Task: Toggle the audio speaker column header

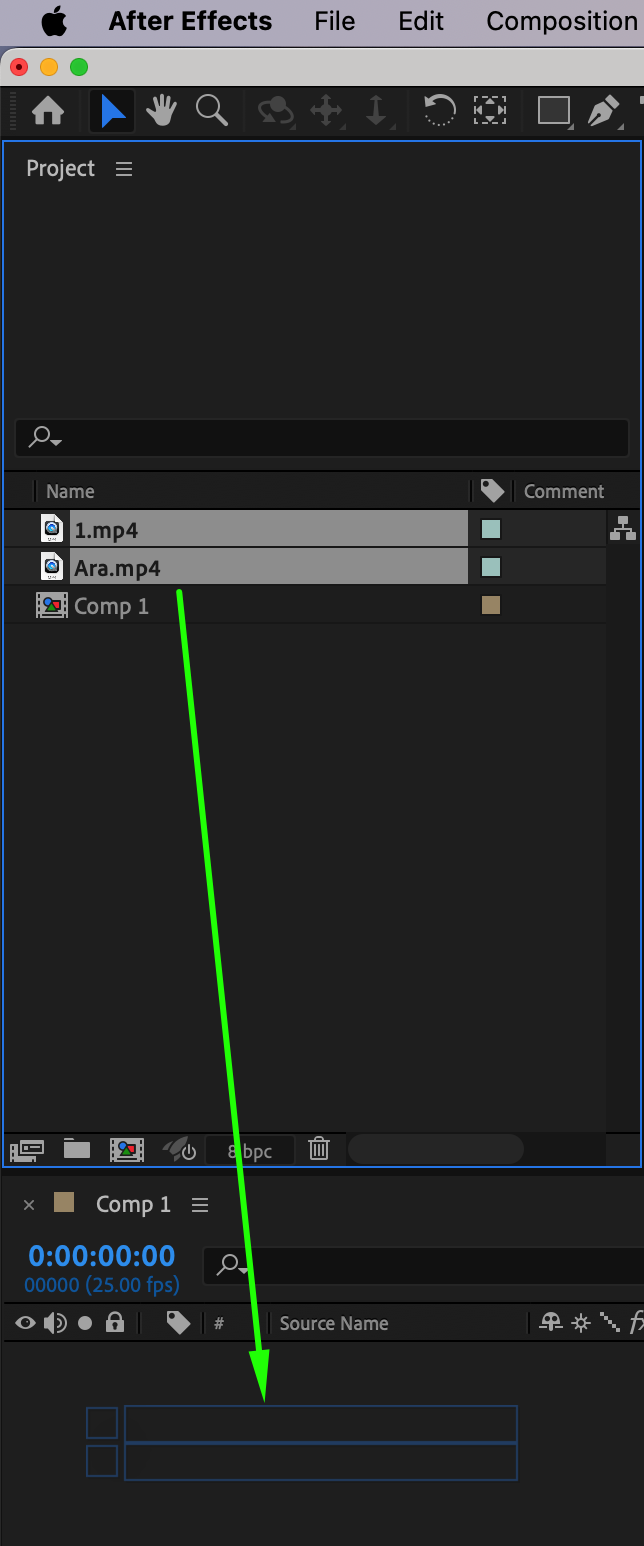Action: [55, 1323]
